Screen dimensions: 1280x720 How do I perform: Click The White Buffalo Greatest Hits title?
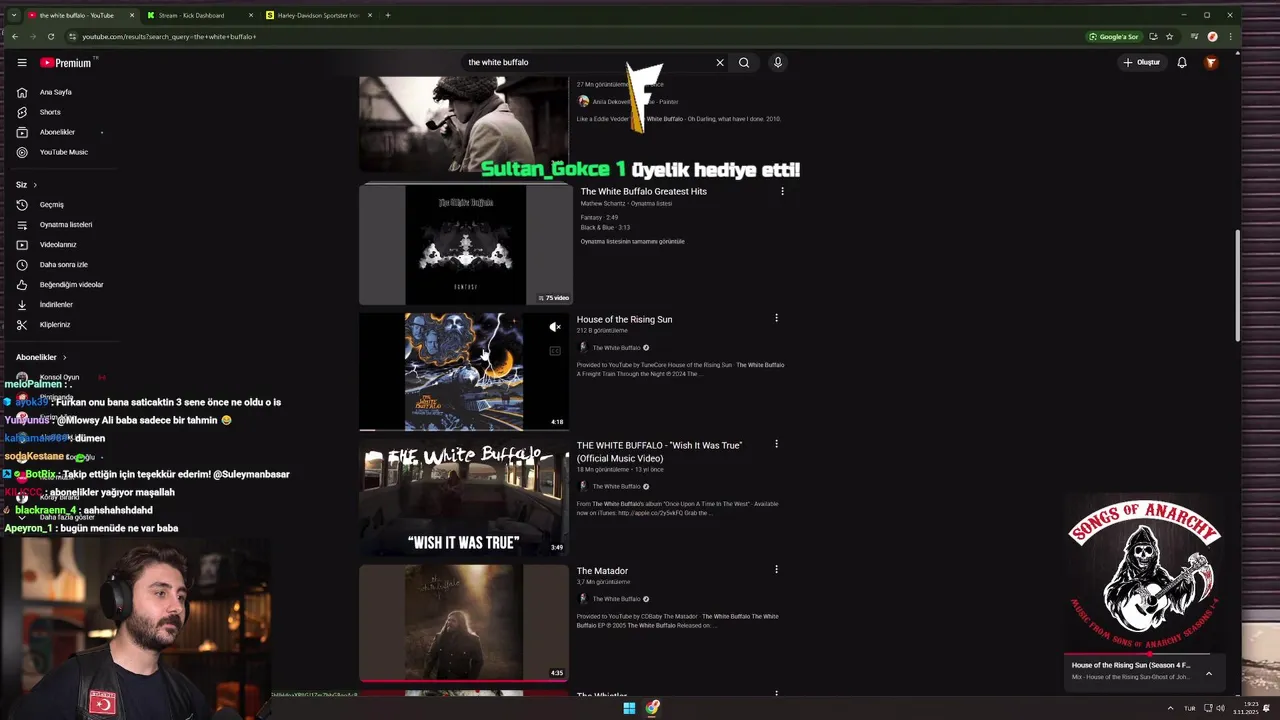(644, 191)
